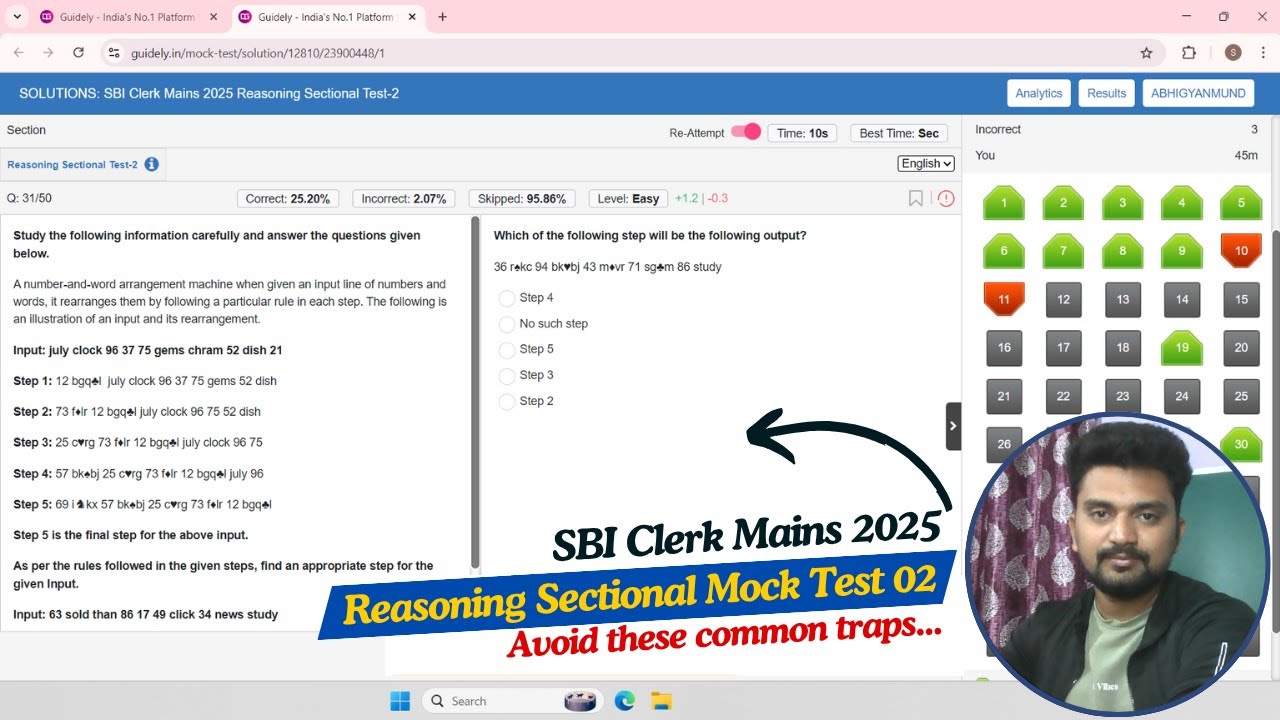Screen dimensions: 1280x720
Task: Report question with red alert icon
Action: (946, 198)
